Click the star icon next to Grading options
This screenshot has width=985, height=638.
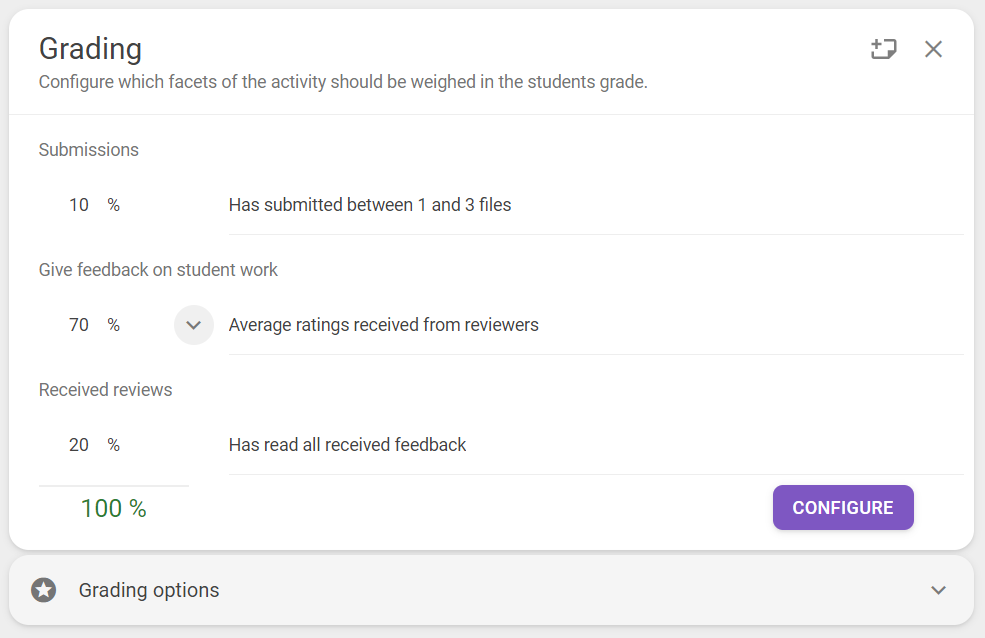tap(44, 590)
